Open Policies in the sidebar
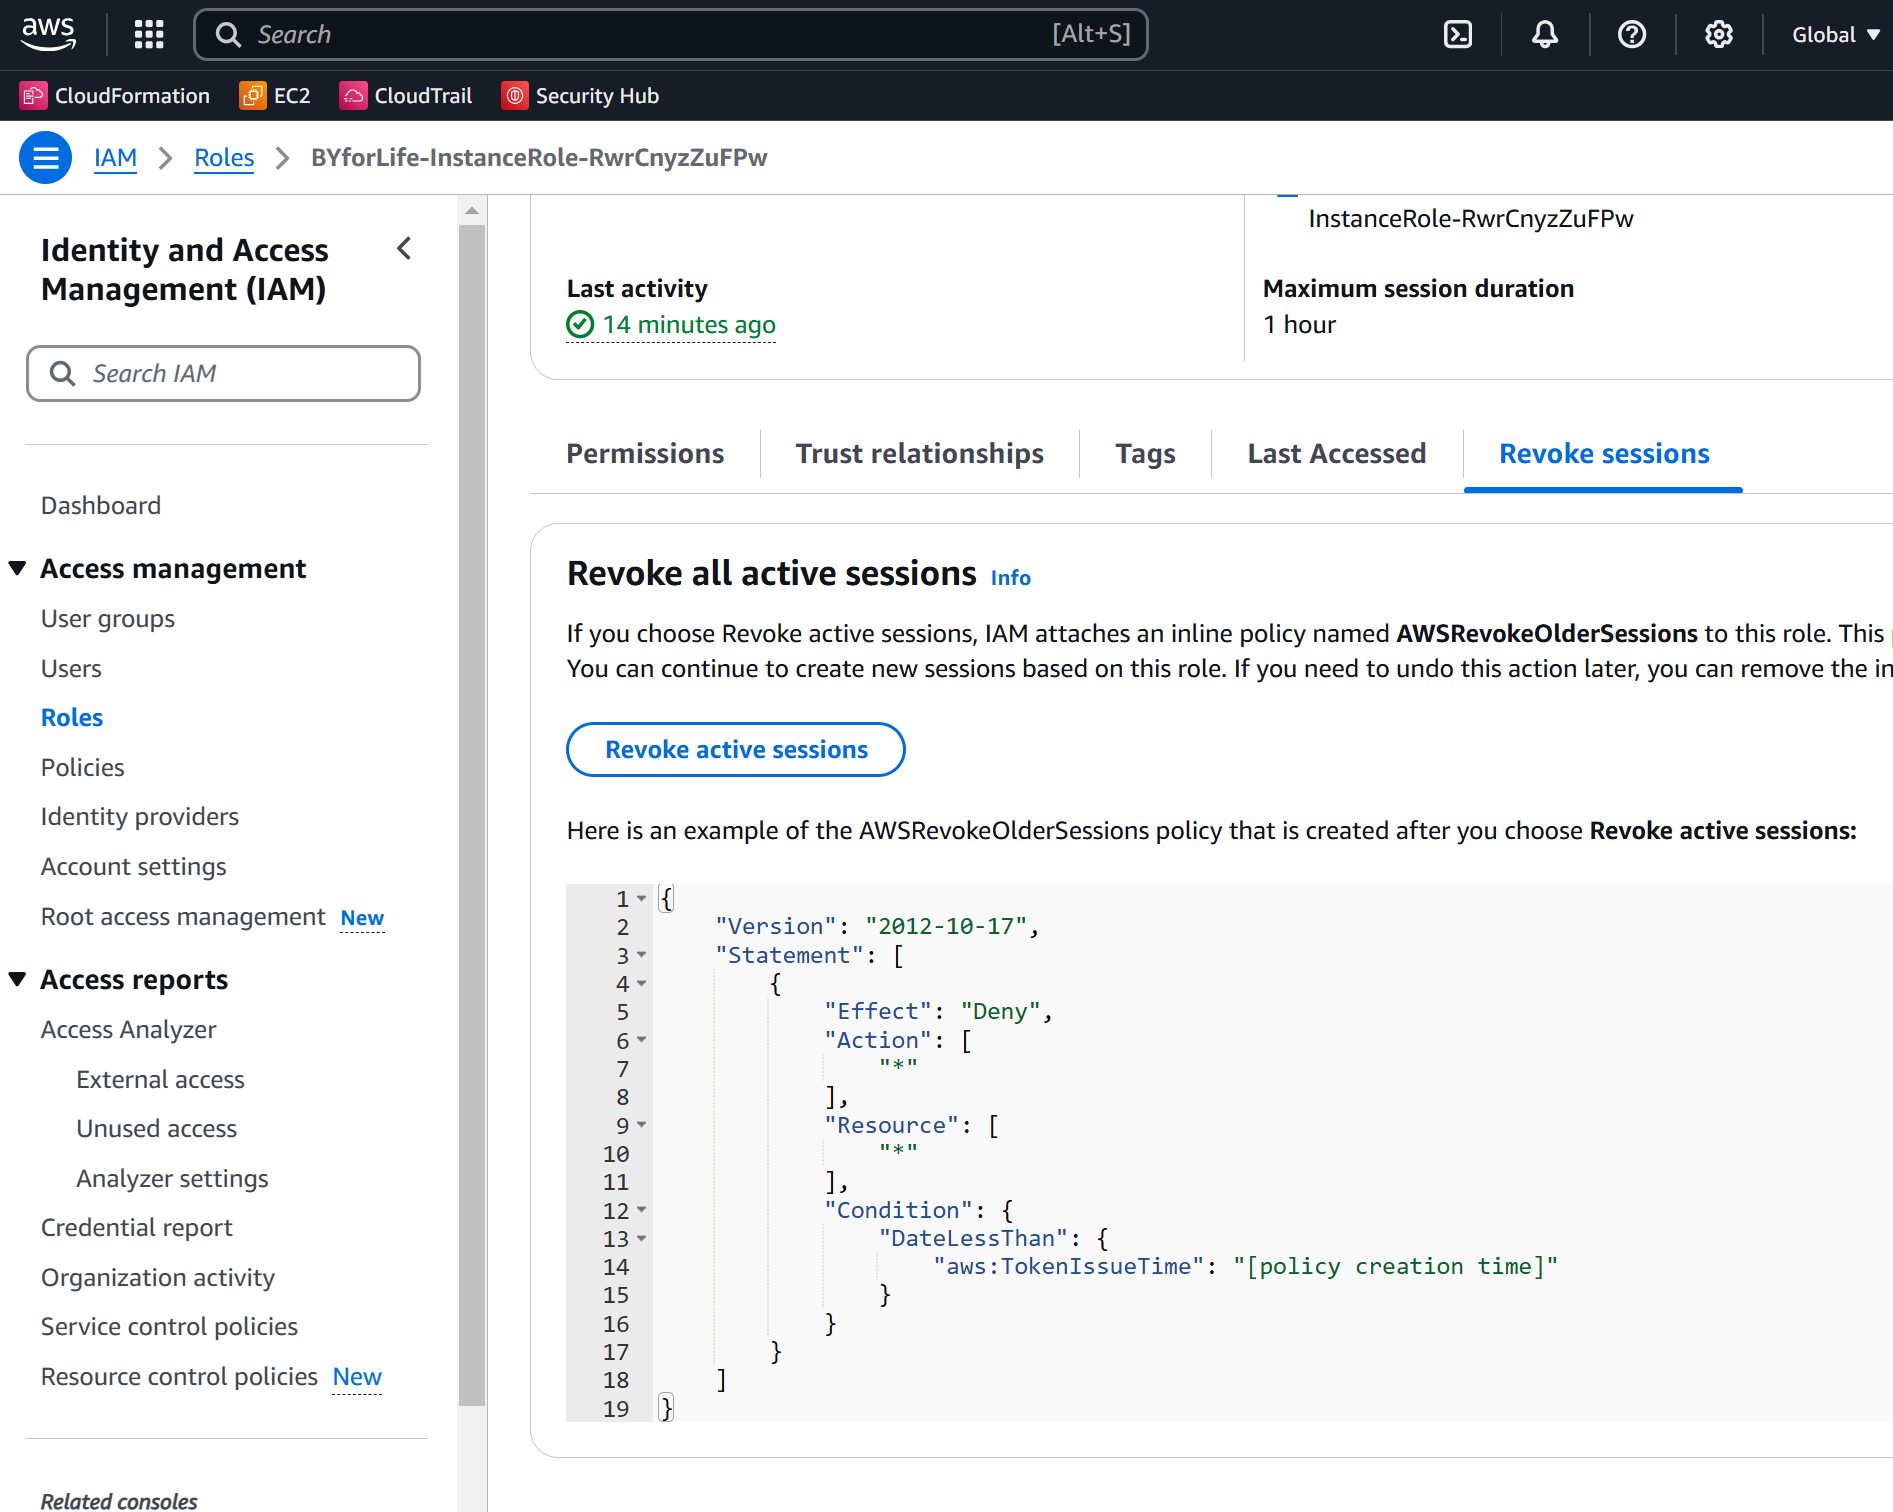Screen dimensions: 1893x1512 [x=83, y=768]
